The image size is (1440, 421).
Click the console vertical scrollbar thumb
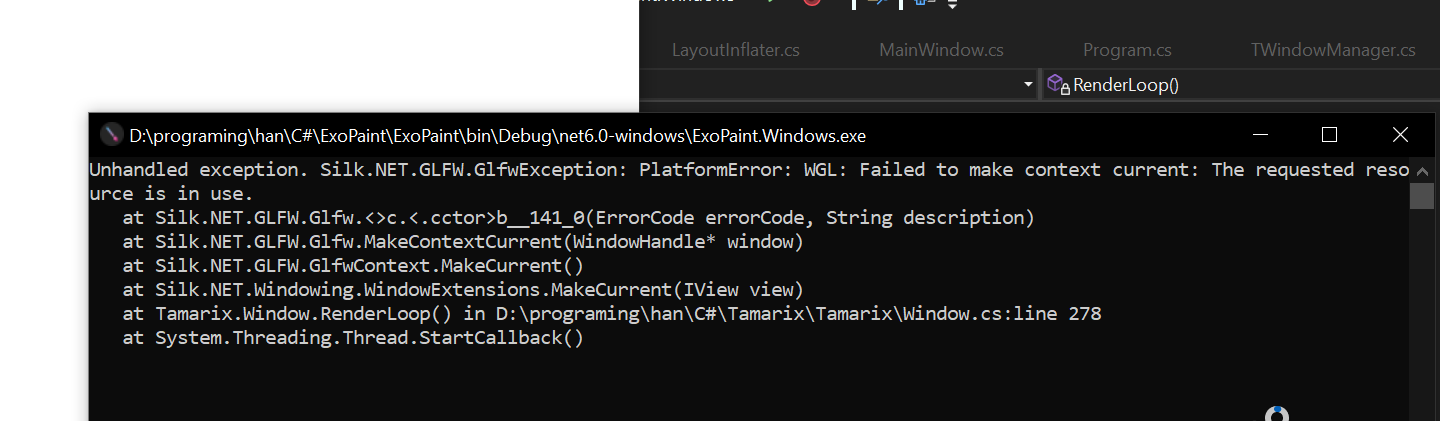1422,195
